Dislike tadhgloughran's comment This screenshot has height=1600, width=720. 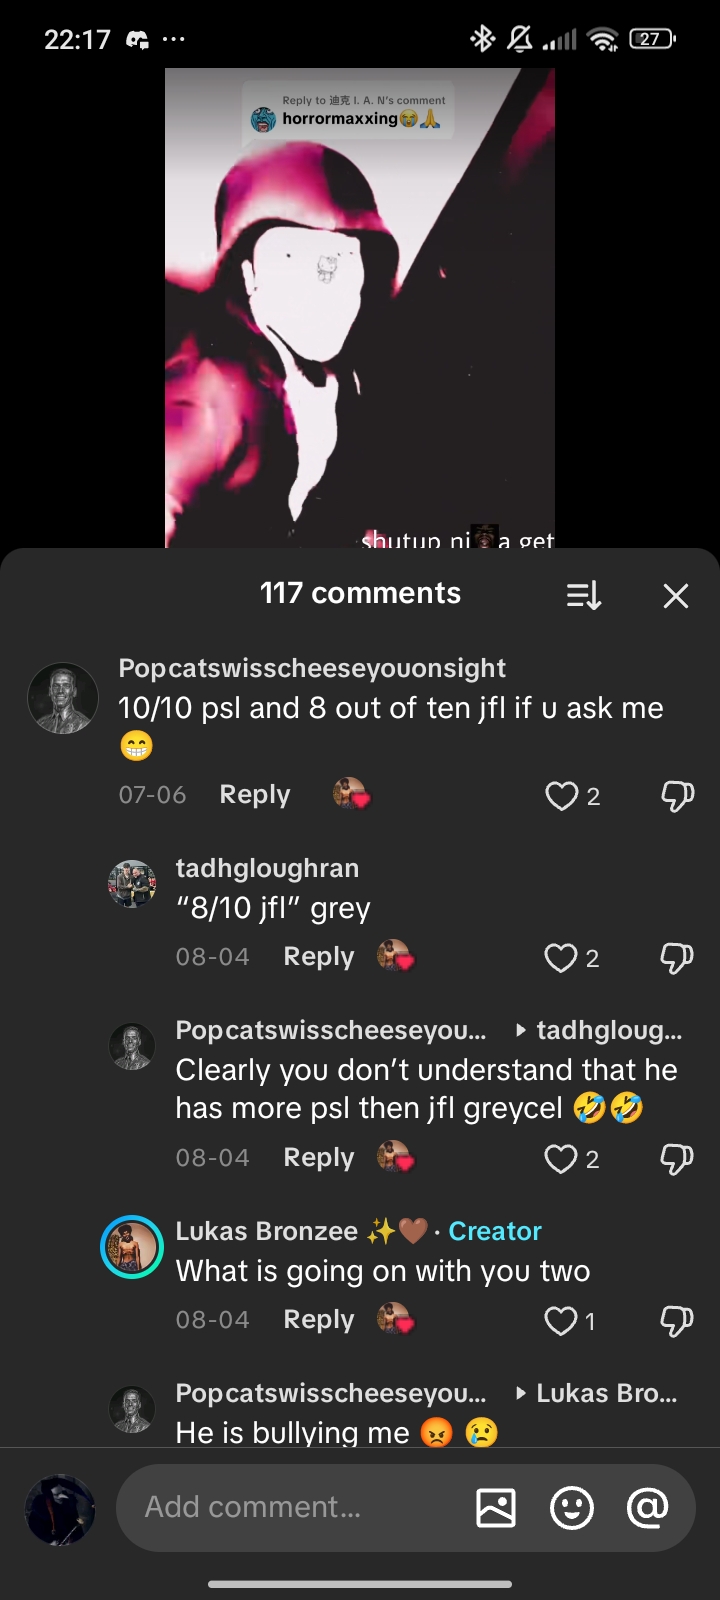(x=677, y=958)
